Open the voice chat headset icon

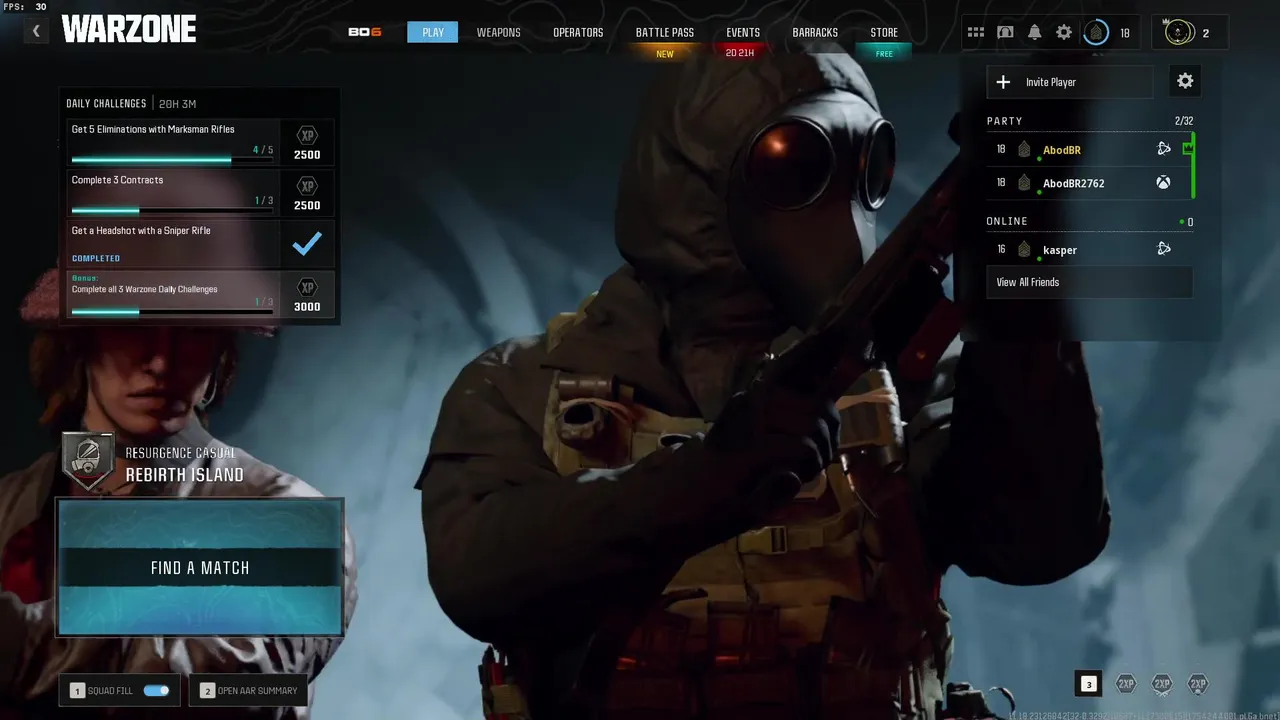tap(1005, 32)
